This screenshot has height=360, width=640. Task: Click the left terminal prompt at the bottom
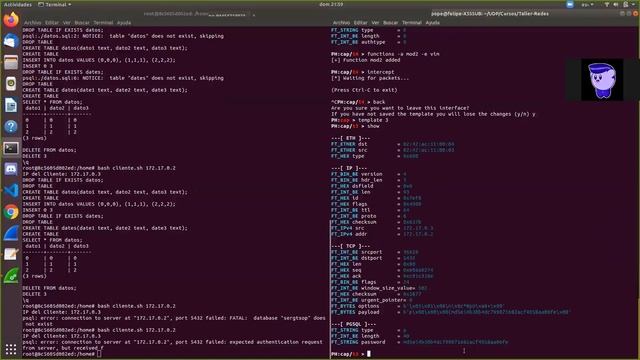coord(61,354)
